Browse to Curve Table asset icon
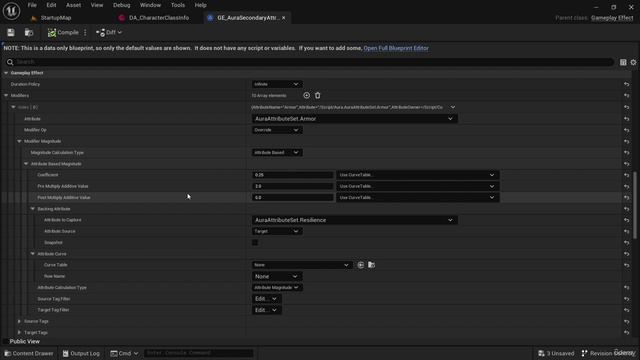 point(371,265)
